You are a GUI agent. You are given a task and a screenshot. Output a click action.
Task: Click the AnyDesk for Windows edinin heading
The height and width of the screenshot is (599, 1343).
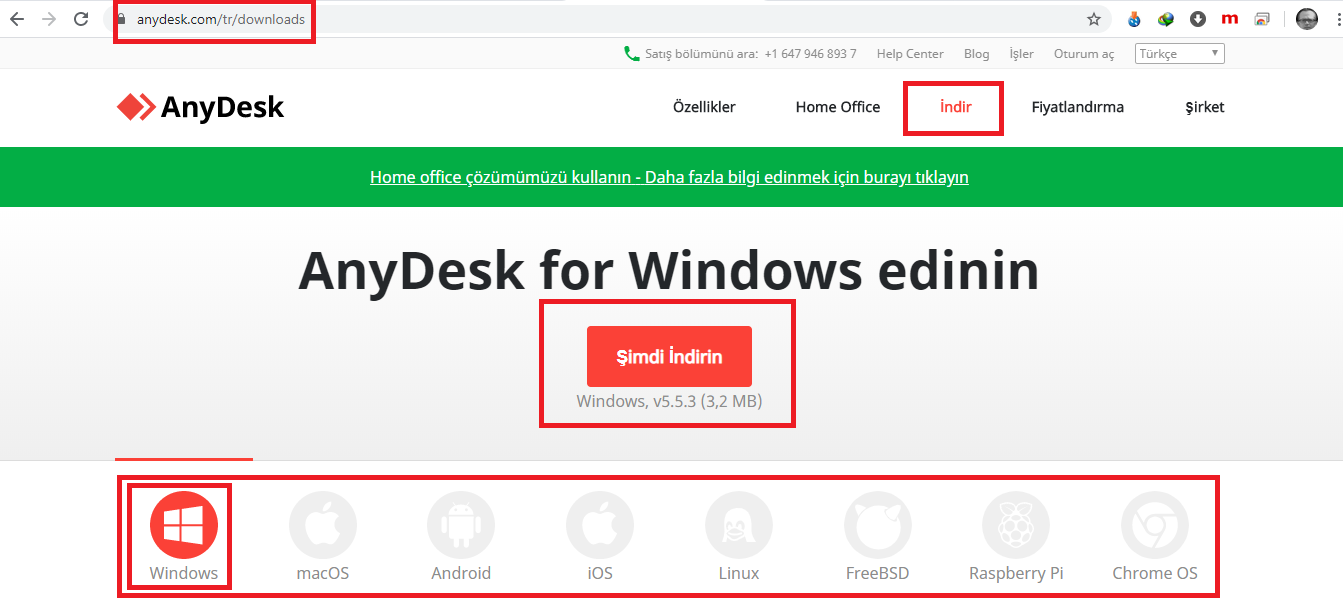[669, 269]
